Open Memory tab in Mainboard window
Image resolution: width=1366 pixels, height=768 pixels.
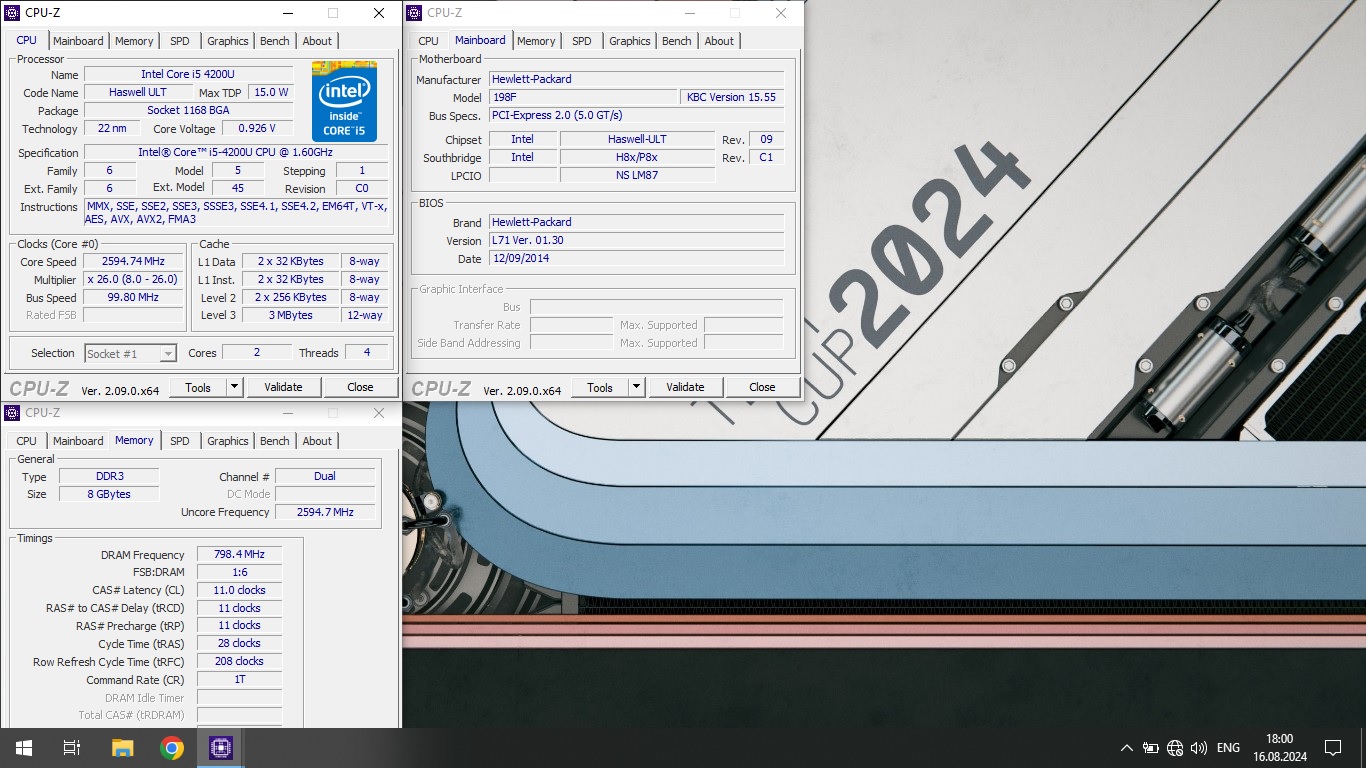click(x=536, y=41)
